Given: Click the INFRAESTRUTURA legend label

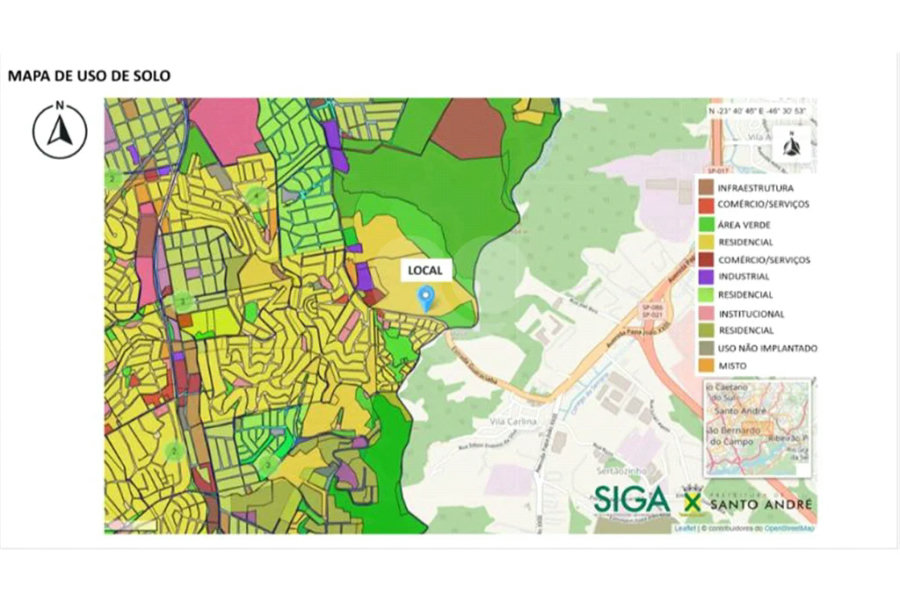Looking at the screenshot, I should (755, 188).
